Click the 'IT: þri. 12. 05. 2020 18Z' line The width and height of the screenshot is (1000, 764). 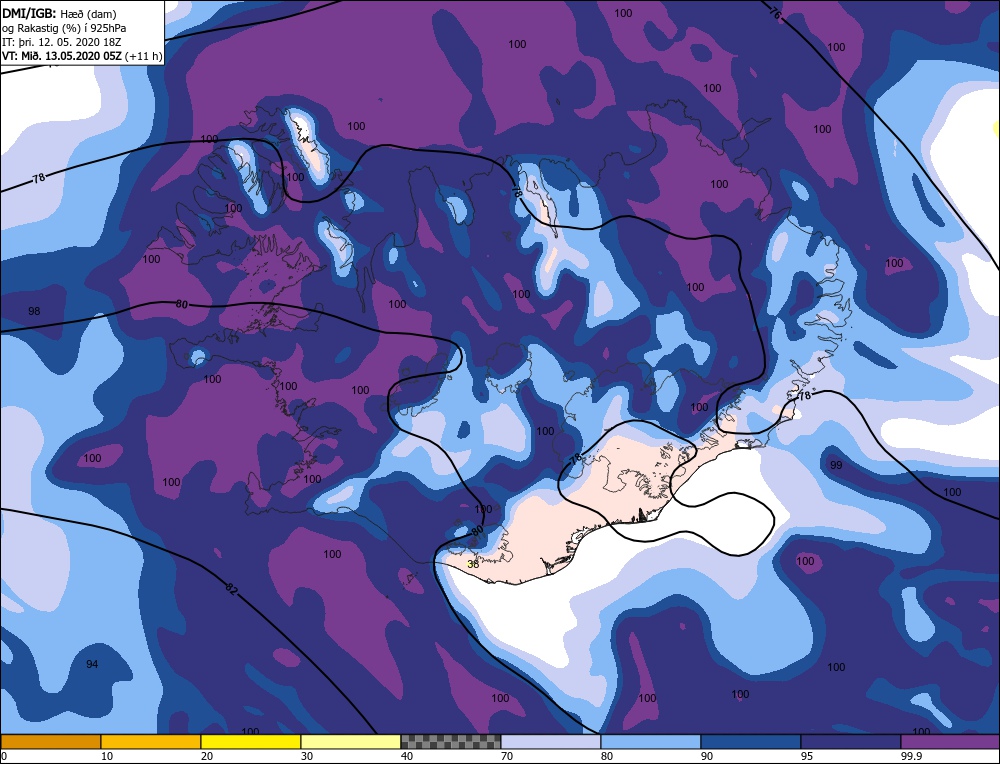61,42
